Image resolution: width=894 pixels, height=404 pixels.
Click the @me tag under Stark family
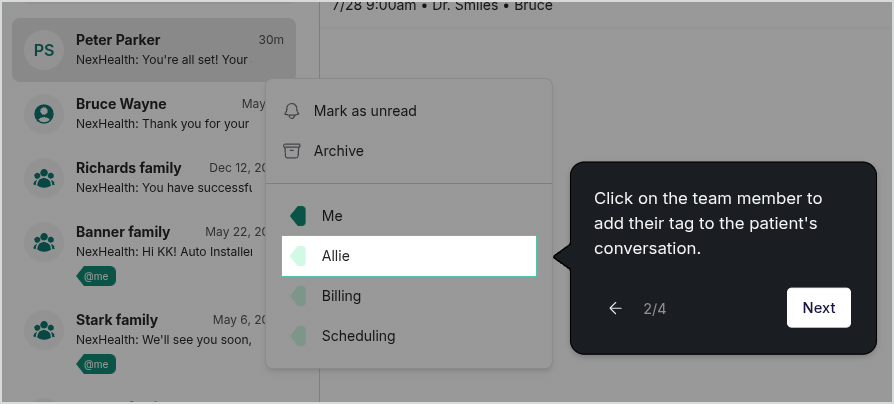[x=96, y=364]
